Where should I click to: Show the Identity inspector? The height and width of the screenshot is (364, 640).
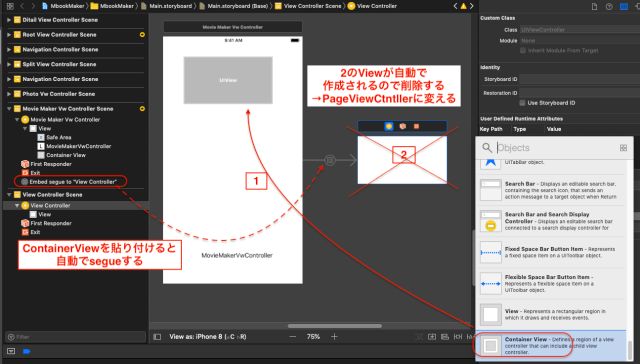pyautogui.click(x=624, y=7)
